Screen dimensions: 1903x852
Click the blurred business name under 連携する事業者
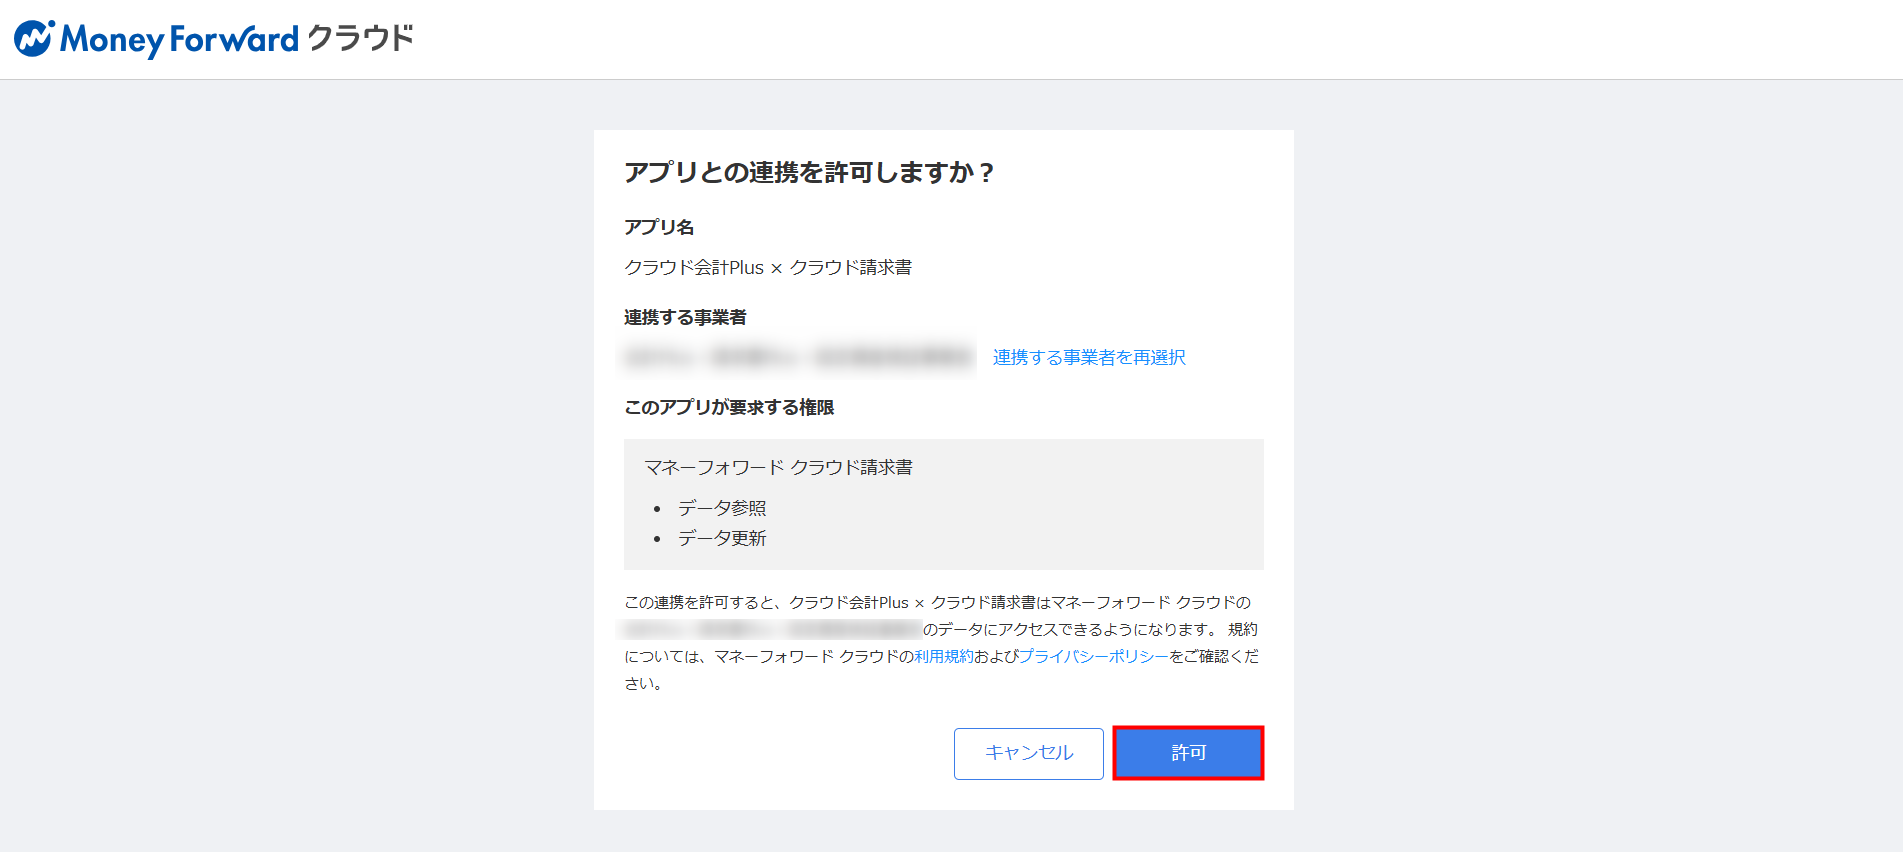click(x=798, y=357)
